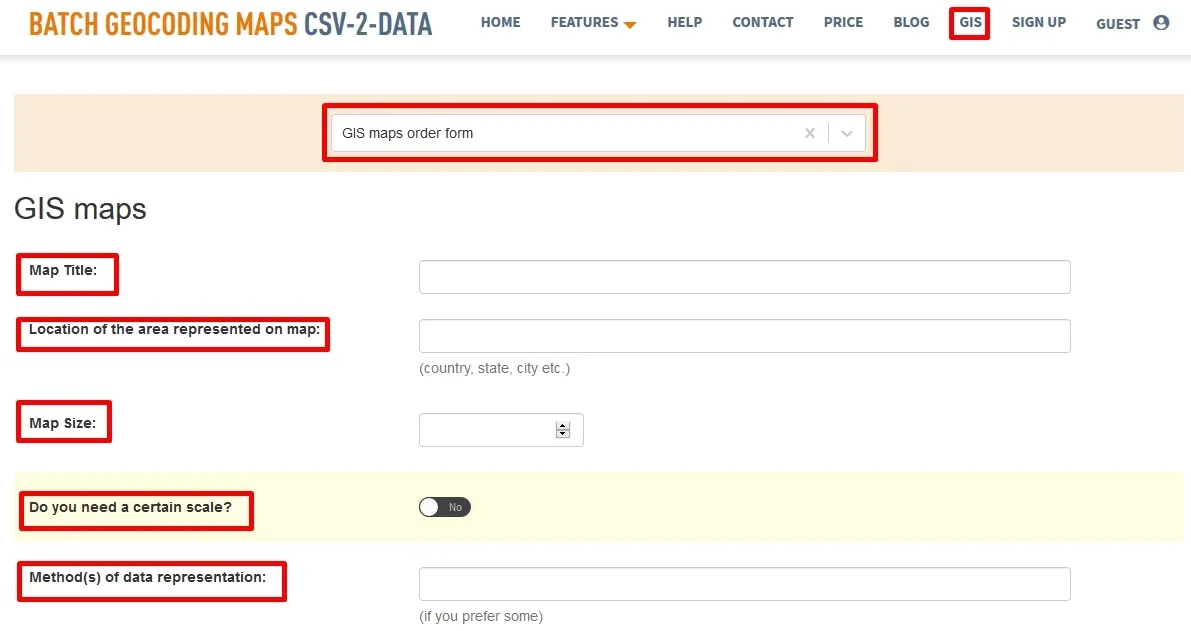Open the Help menu item
This screenshot has height=631, width=1191.
[684, 22]
